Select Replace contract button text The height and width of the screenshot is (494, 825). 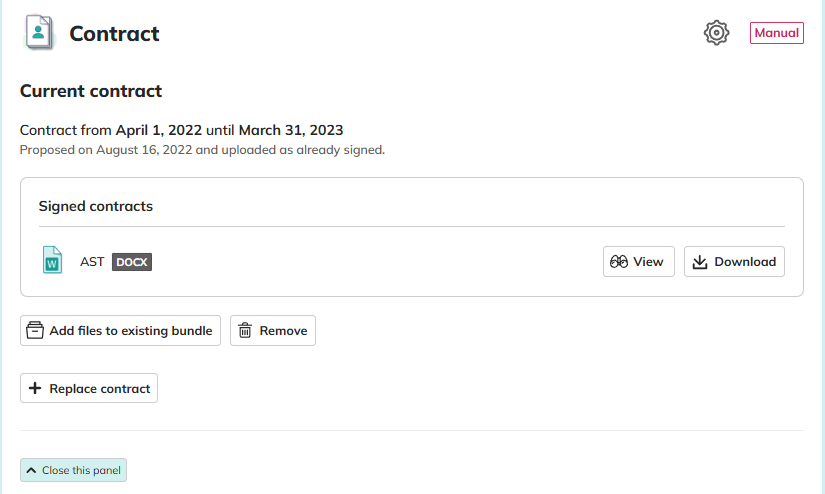click(100, 389)
